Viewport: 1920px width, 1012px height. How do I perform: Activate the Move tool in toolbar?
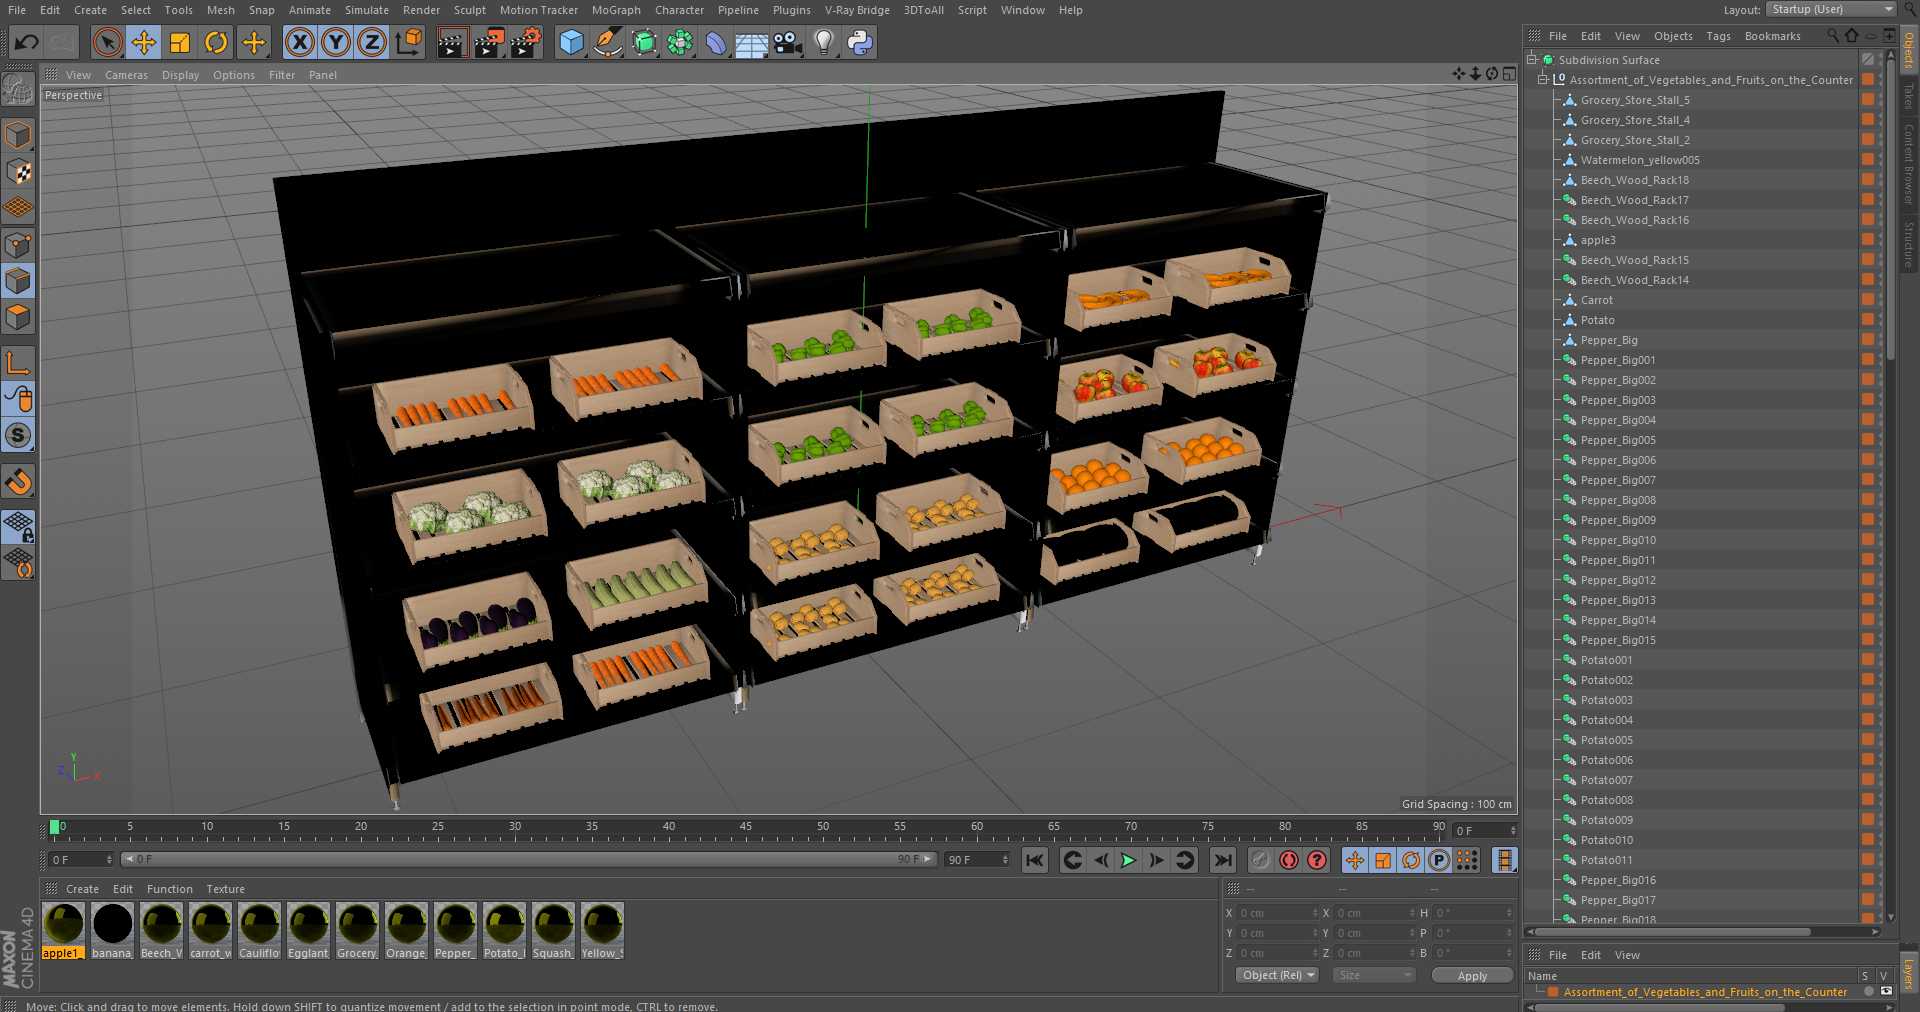tap(143, 42)
